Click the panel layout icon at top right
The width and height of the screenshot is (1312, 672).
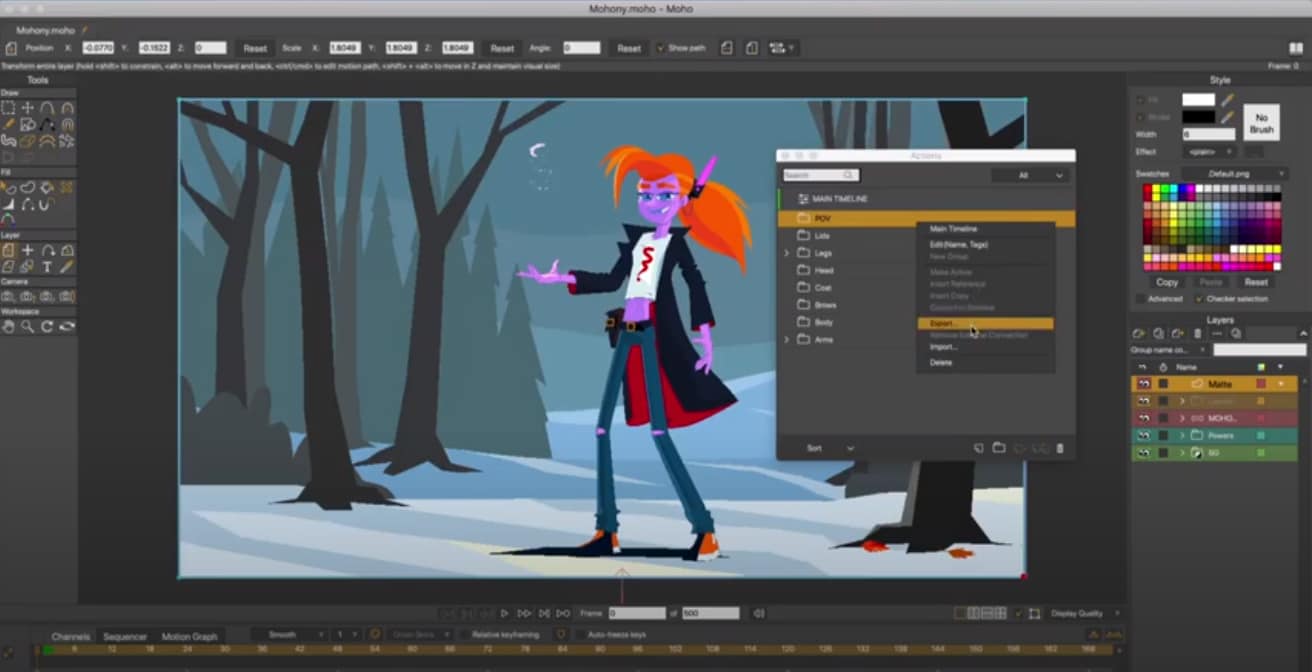pyautogui.click(x=1296, y=48)
